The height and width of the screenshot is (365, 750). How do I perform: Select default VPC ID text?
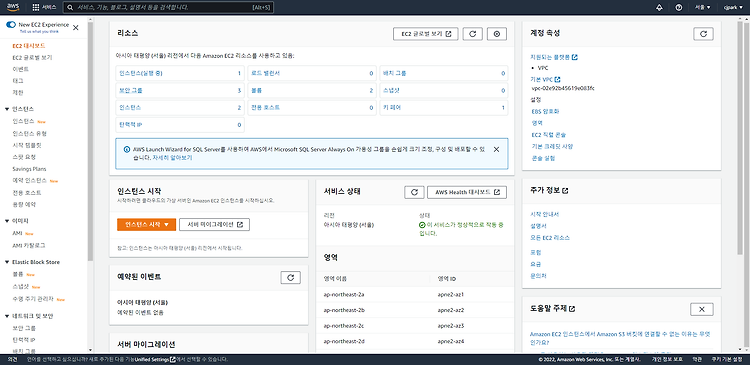pyautogui.click(x=563, y=88)
